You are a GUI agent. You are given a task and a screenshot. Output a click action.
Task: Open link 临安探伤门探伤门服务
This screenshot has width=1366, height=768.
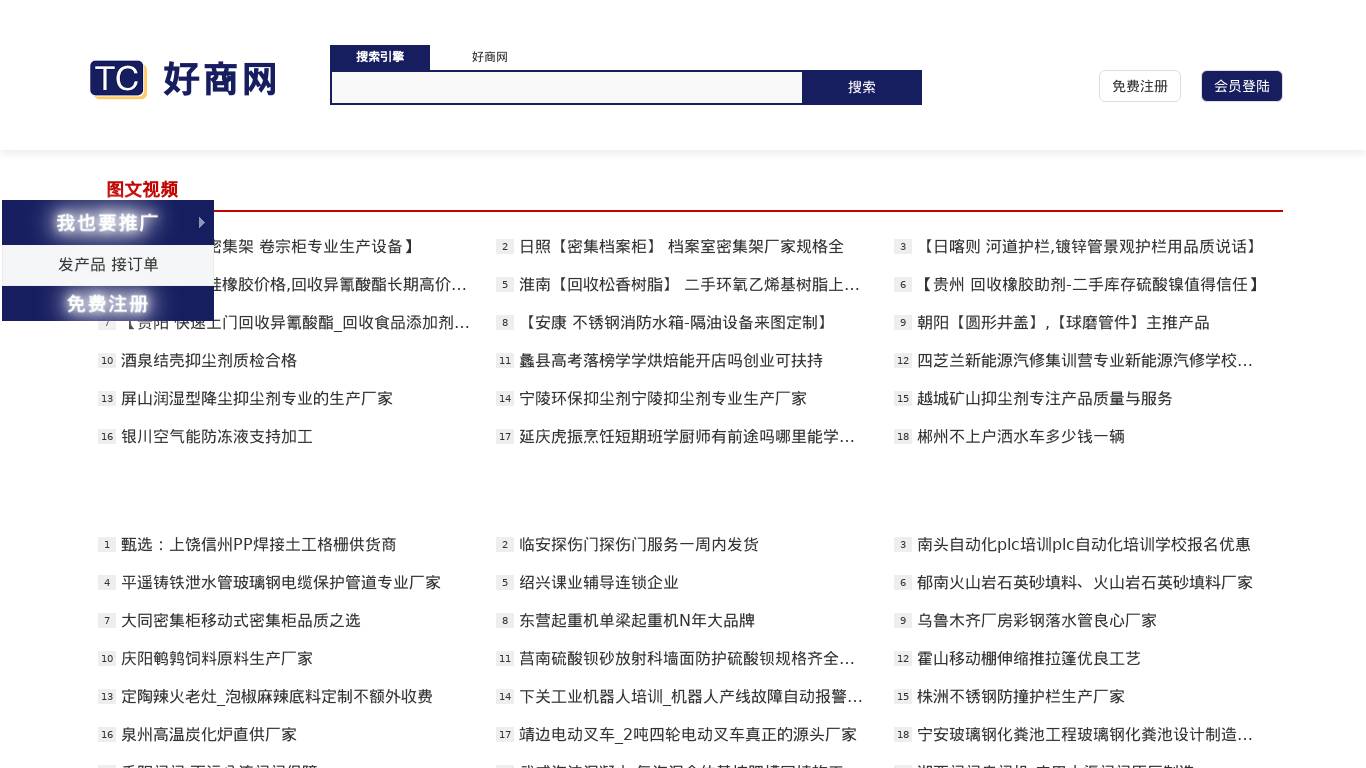click(639, 545)
